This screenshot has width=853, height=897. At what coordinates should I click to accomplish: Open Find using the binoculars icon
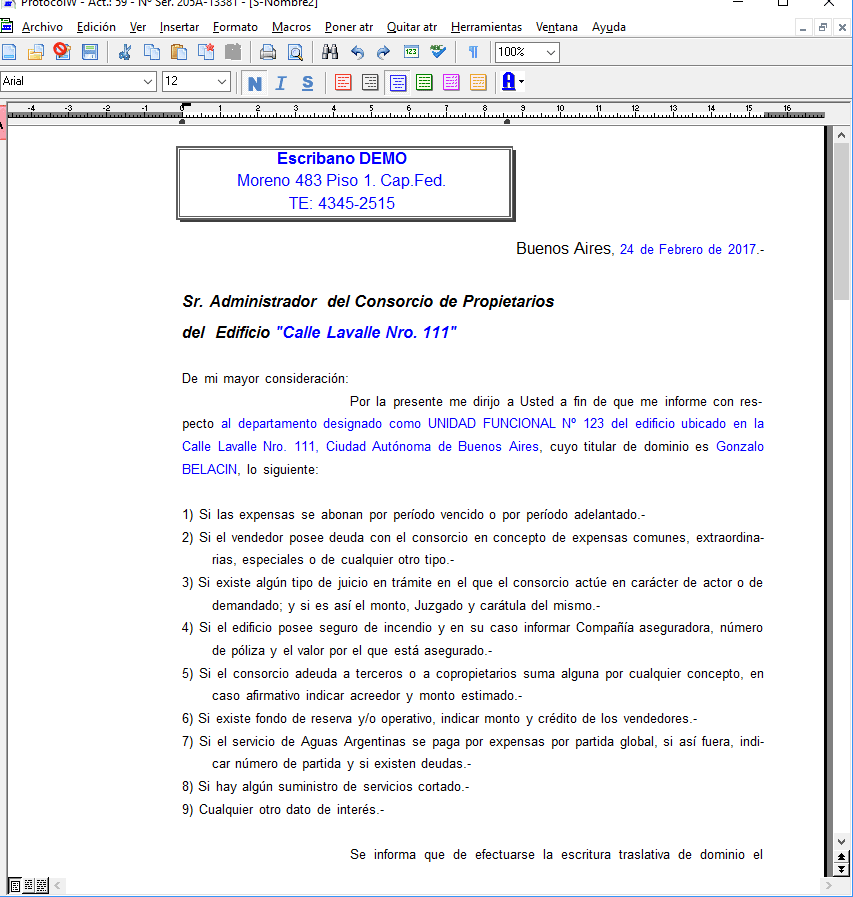point(330,52)
